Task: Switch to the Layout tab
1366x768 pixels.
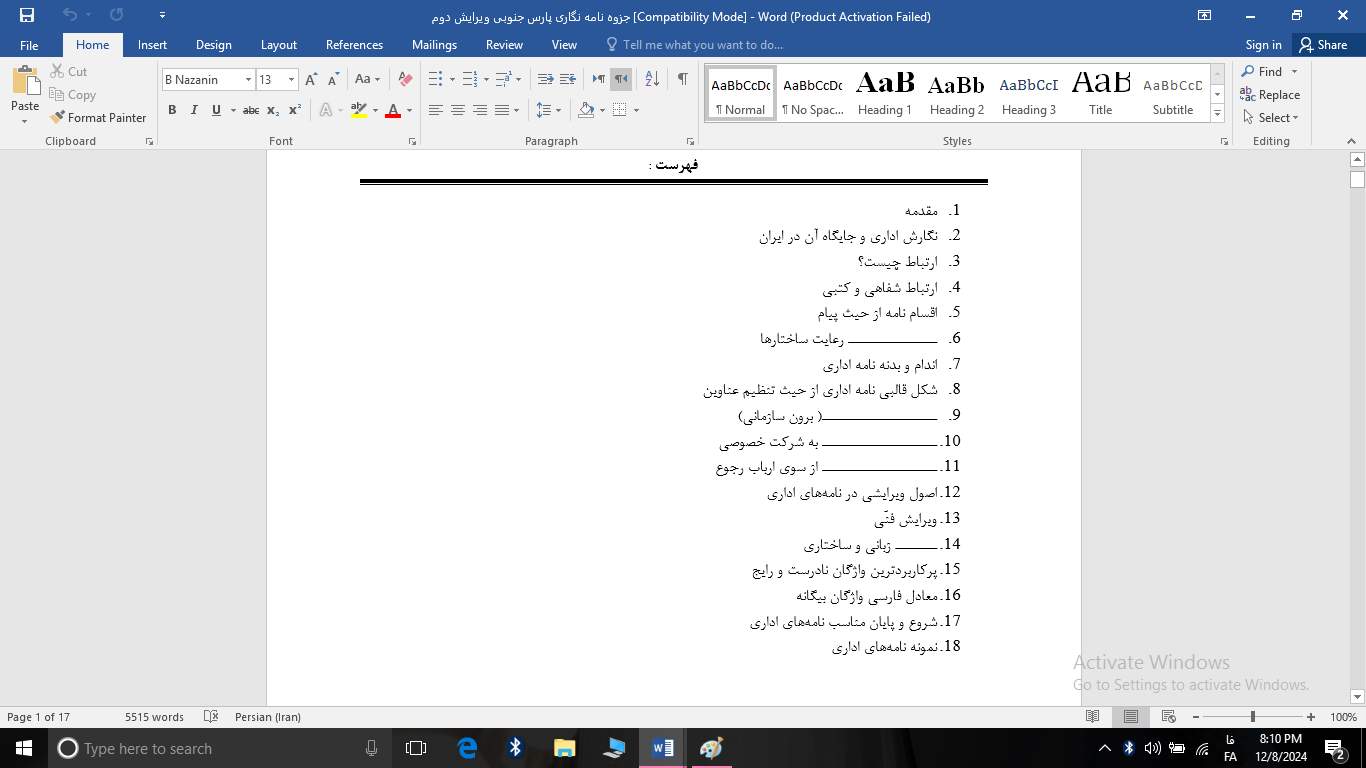Action: pos(279,45)
